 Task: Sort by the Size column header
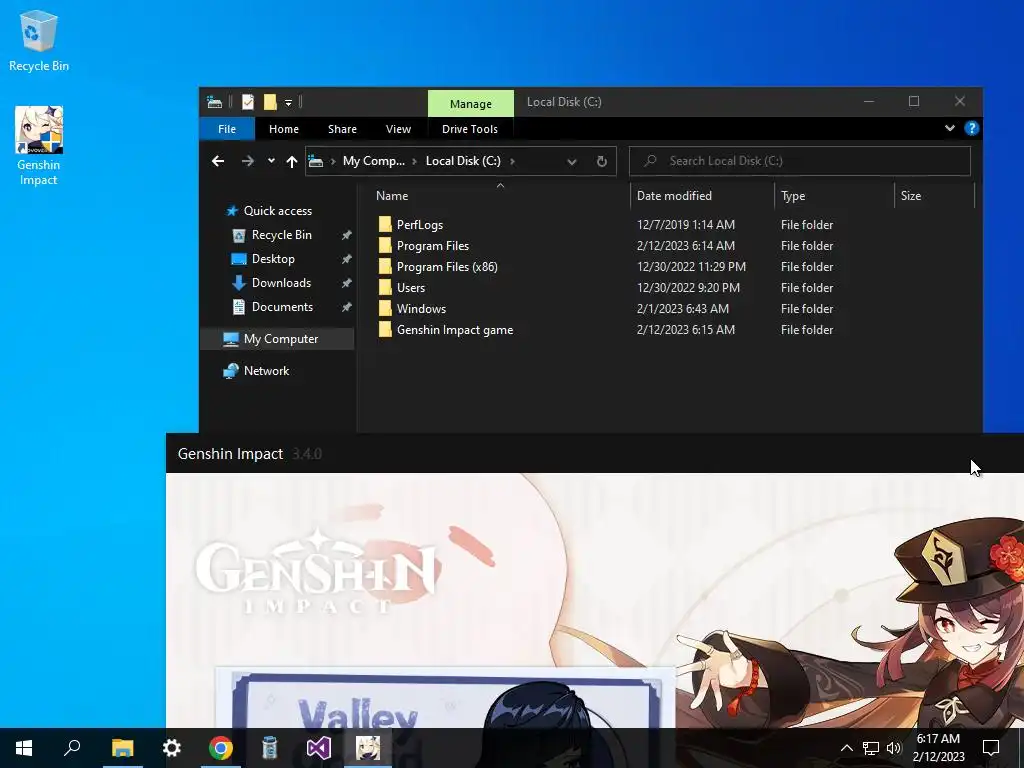(910, 196)
